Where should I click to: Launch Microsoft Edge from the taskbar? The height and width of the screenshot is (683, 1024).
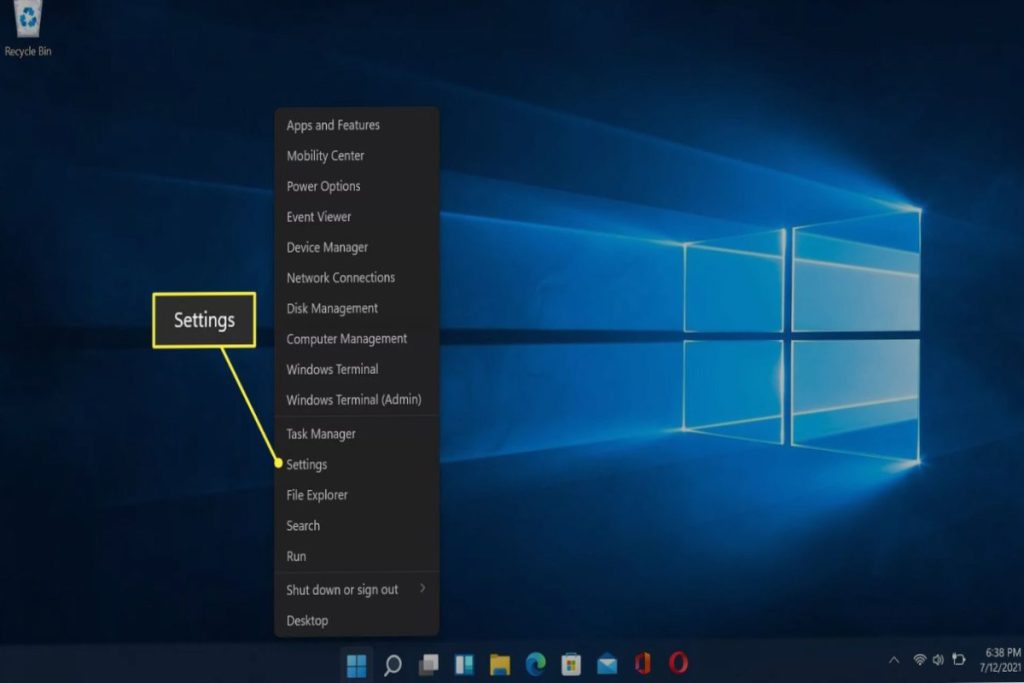536,665
